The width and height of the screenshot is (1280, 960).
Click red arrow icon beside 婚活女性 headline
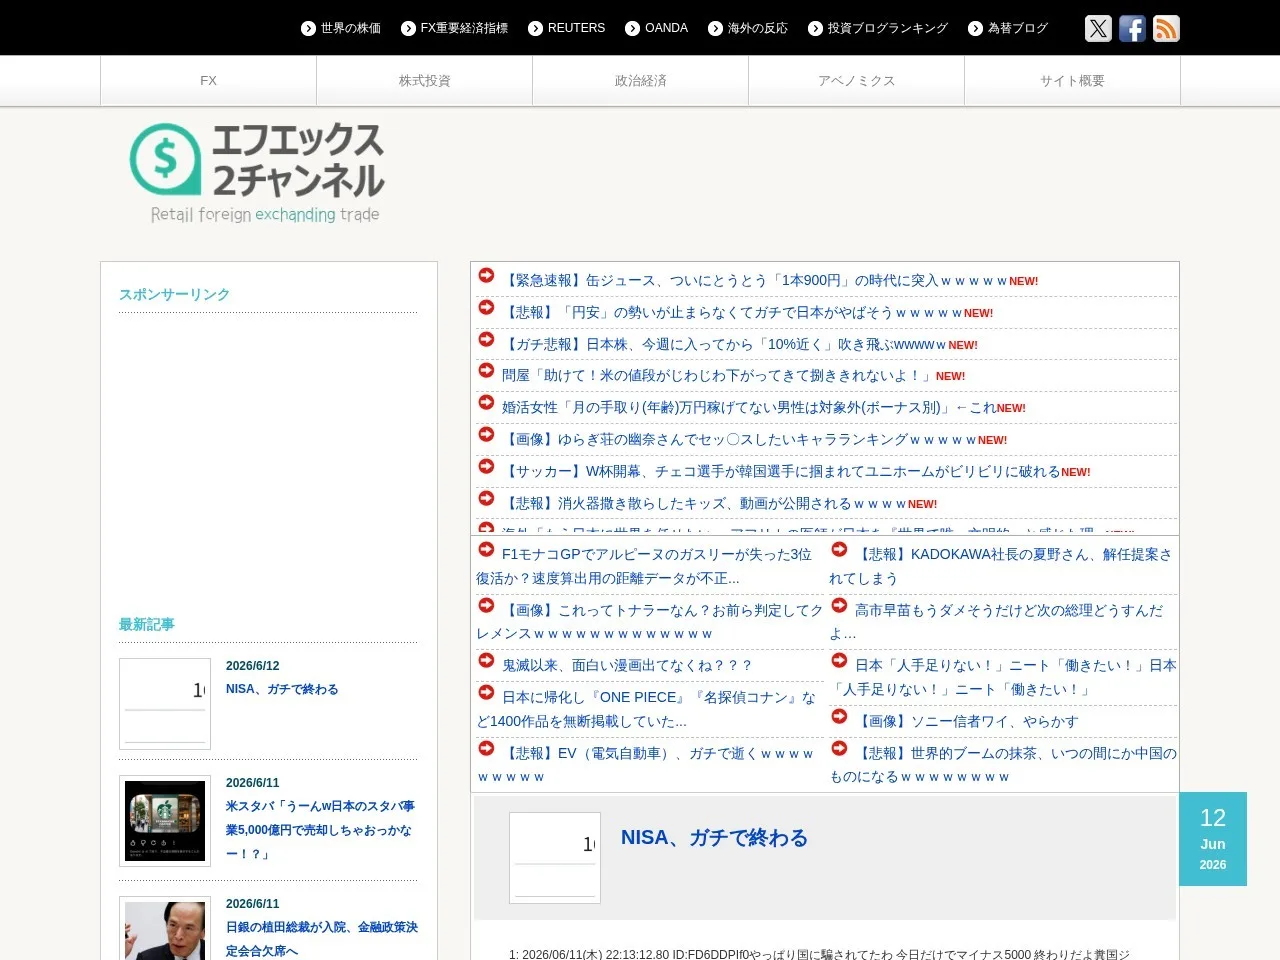486,402
